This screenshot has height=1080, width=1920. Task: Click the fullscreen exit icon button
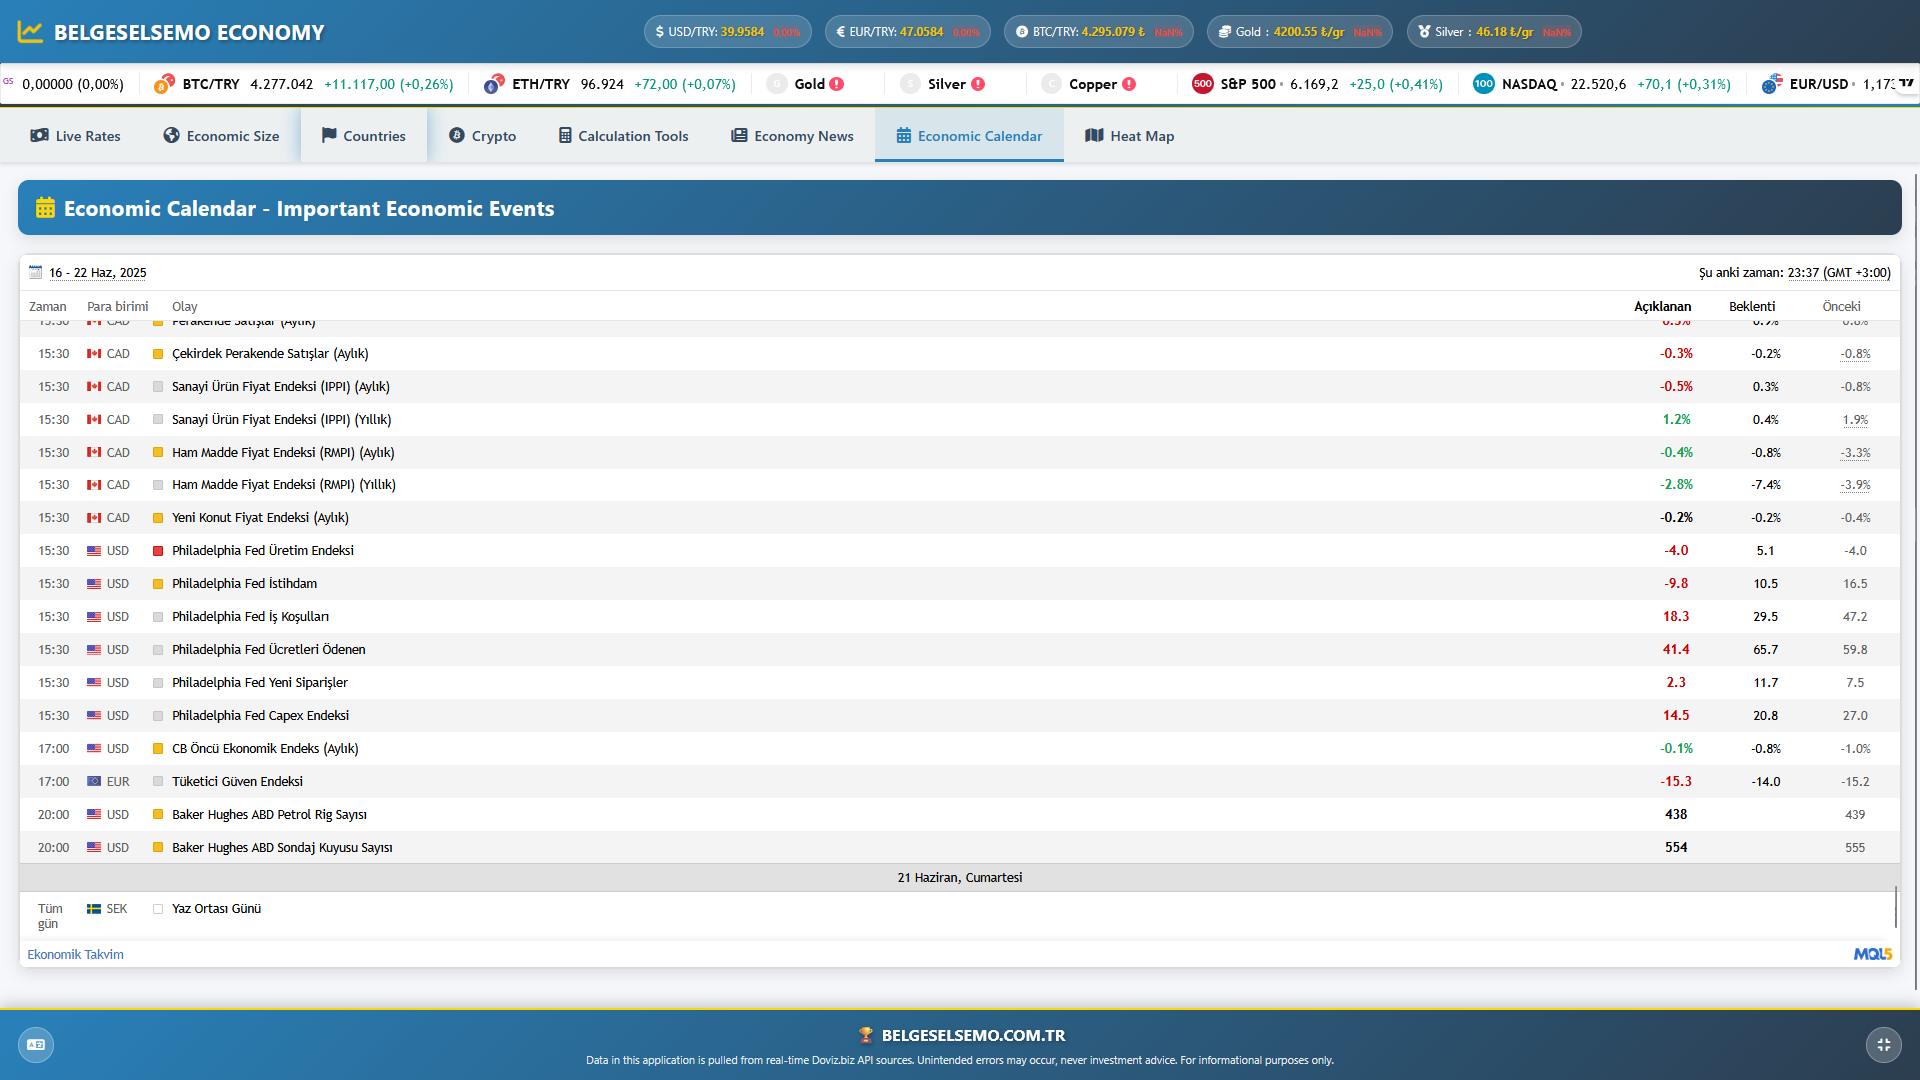tap(1883, 1045)
